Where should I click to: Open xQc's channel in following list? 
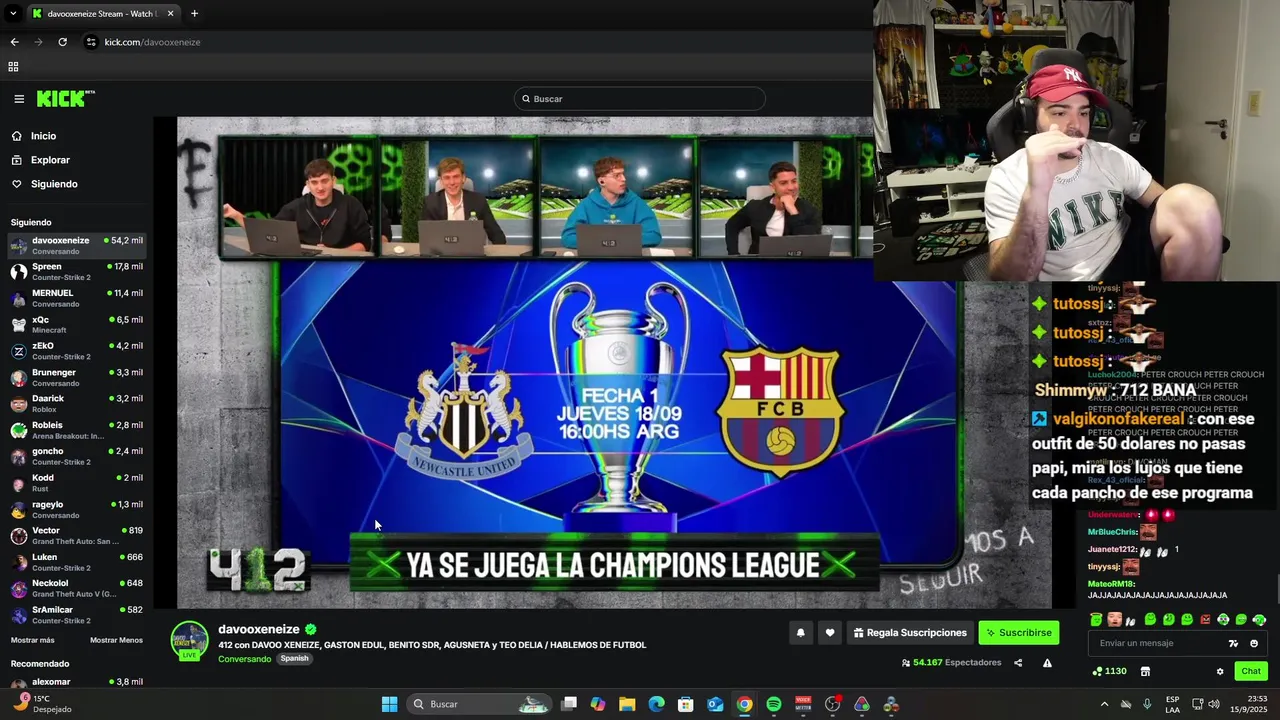(x=77, y=325)
